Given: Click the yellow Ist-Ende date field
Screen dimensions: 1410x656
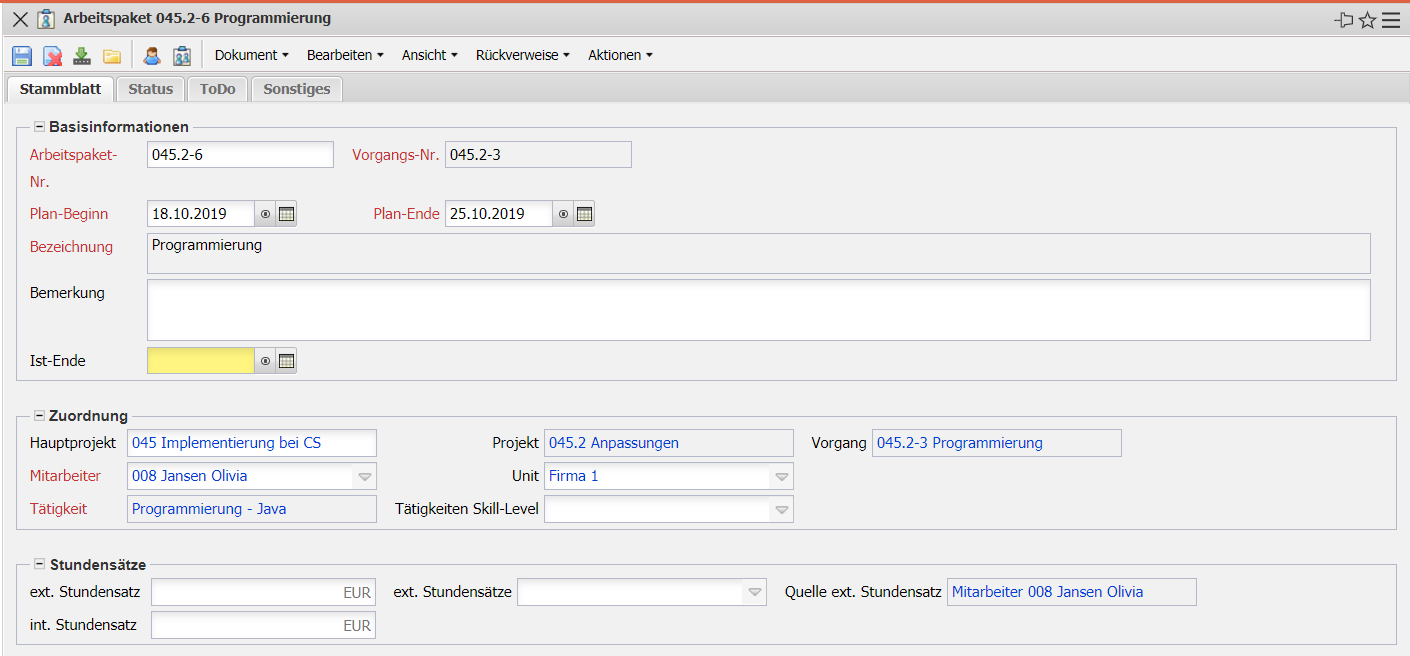Looking at the screenshot, I should 200,361.
